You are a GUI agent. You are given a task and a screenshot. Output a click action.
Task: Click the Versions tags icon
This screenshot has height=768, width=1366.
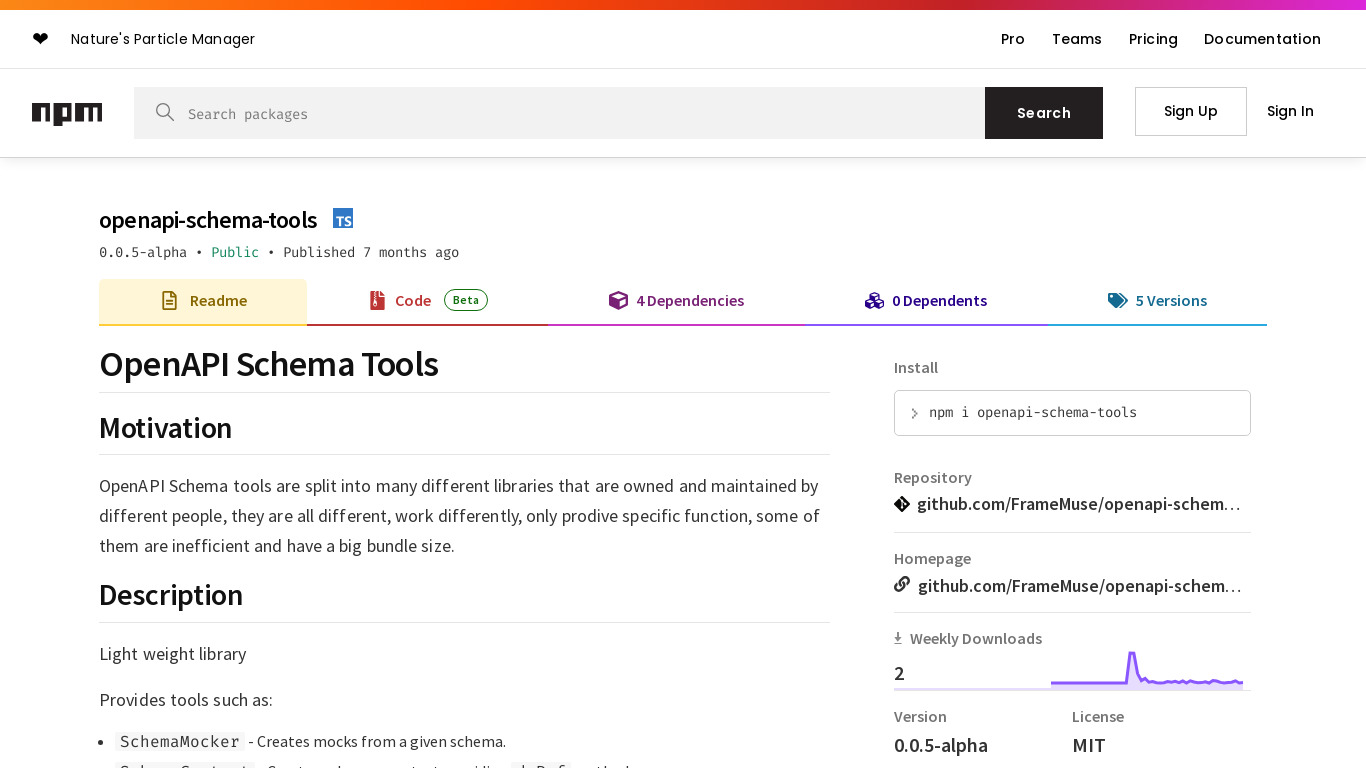(1117, 301)
